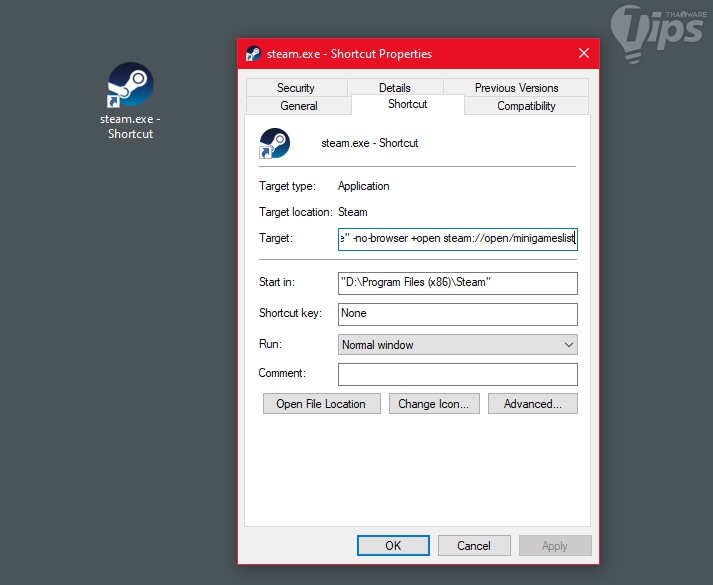713x585 pixels.
Task: Click the Steam icon in the dialog title bar
Action: (x=253, y=54)
